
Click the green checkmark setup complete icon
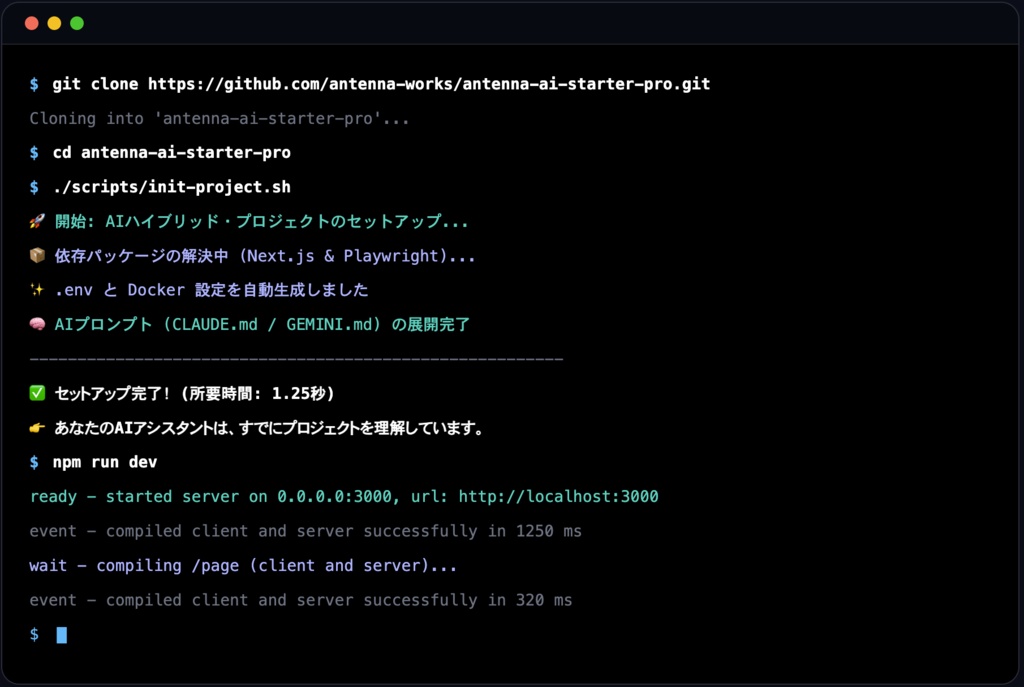tap(37, 393)
